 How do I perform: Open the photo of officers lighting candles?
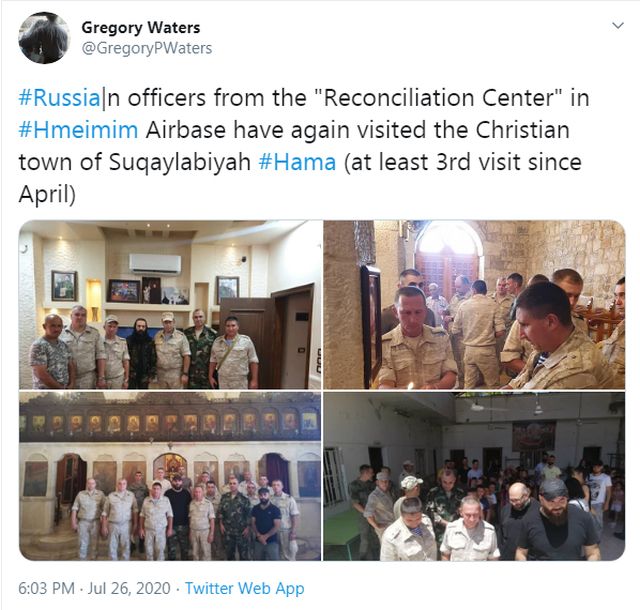click(474, 305)
